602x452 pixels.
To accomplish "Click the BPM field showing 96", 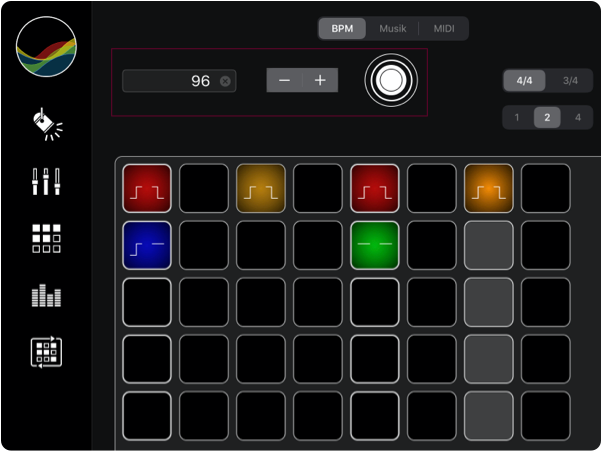I will coord(179,81).
